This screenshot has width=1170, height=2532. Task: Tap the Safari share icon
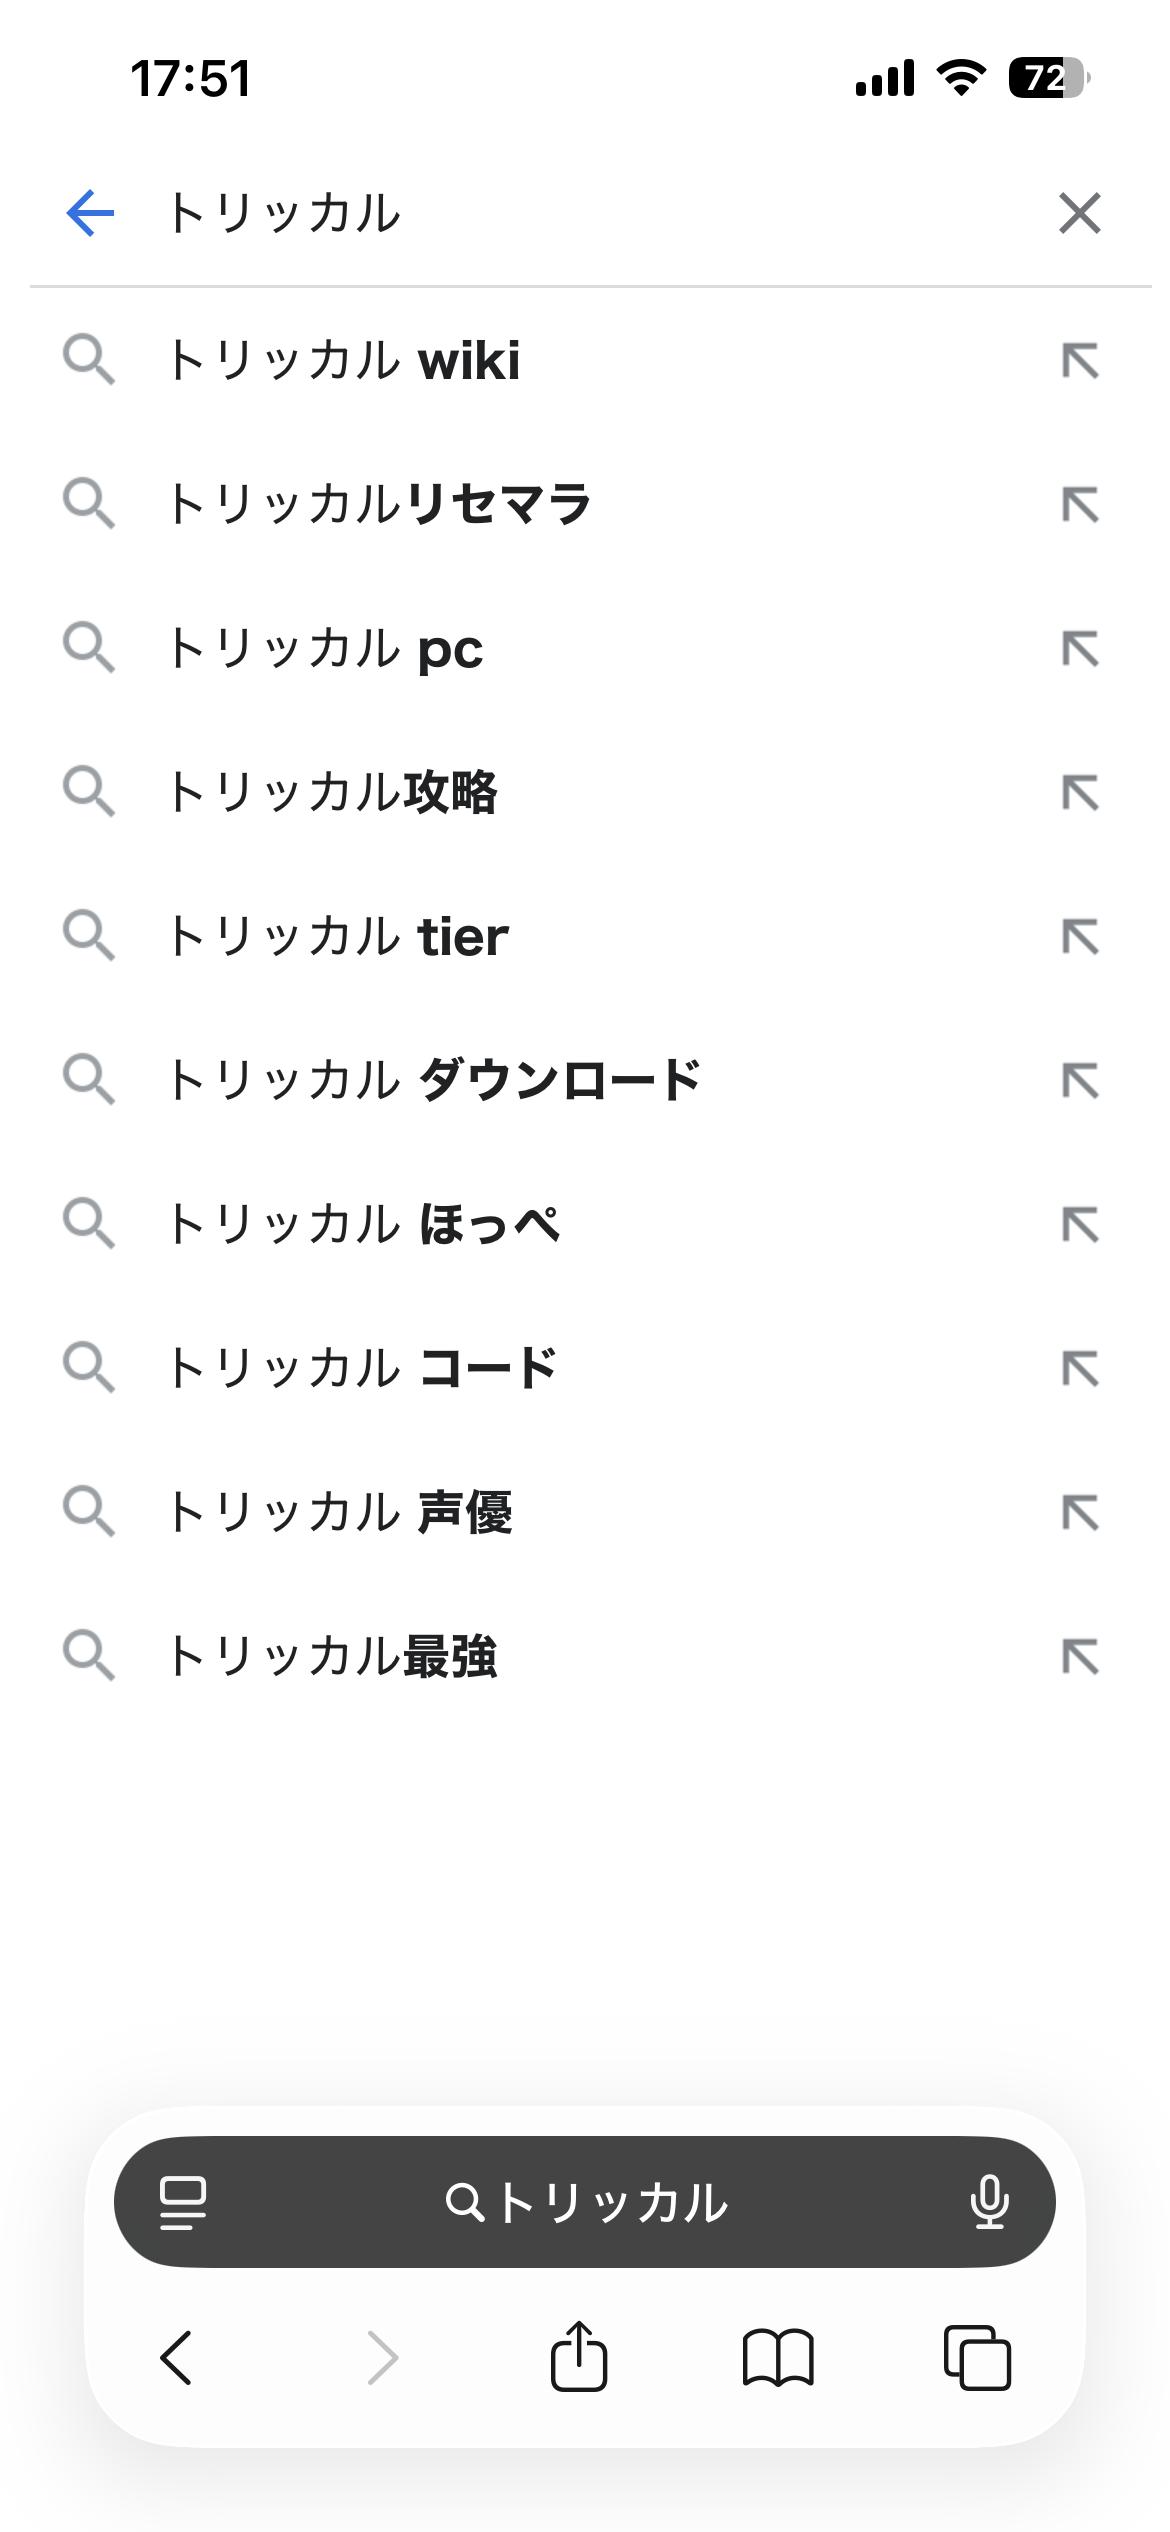pyautogui.click(x=579, y=2357)
